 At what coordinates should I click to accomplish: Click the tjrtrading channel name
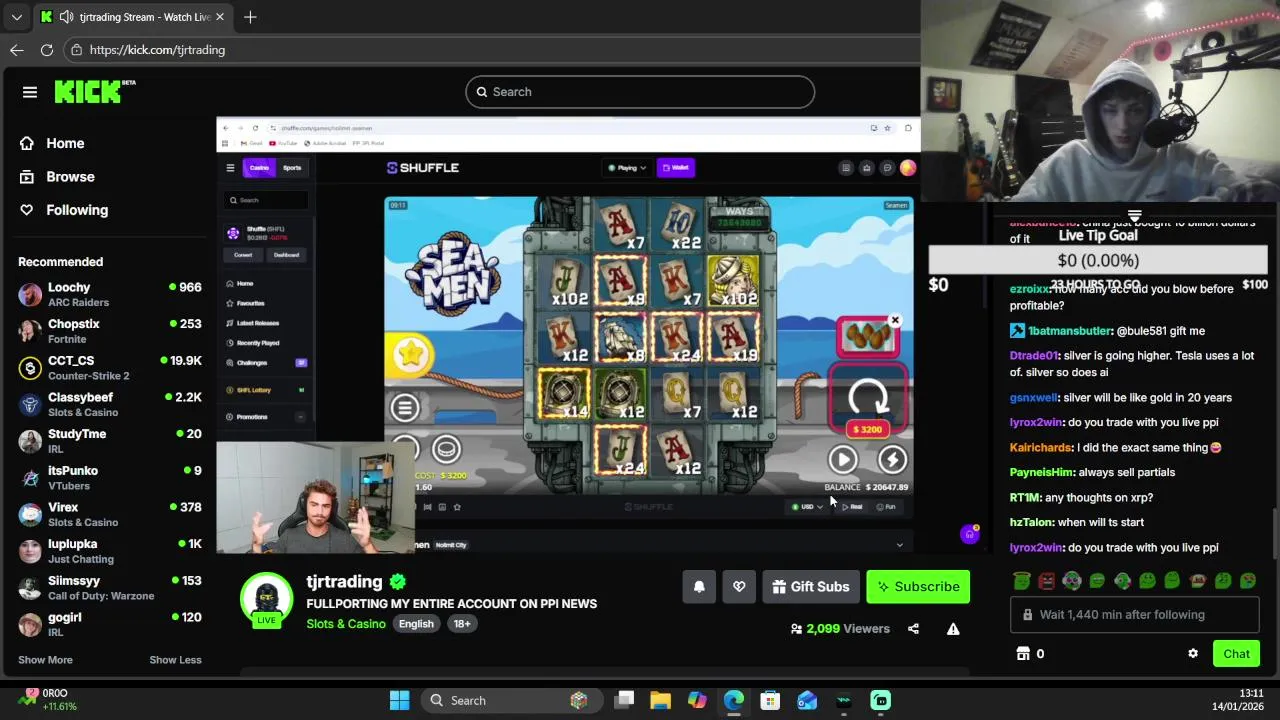344,582
